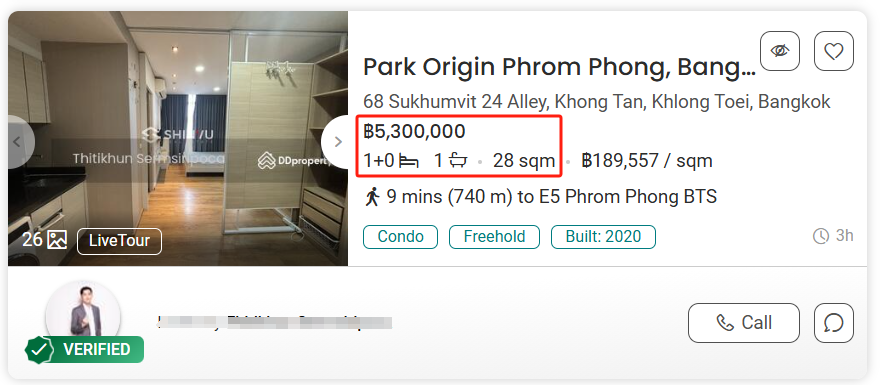Select the Freehold tag

(x=494, y=237)
